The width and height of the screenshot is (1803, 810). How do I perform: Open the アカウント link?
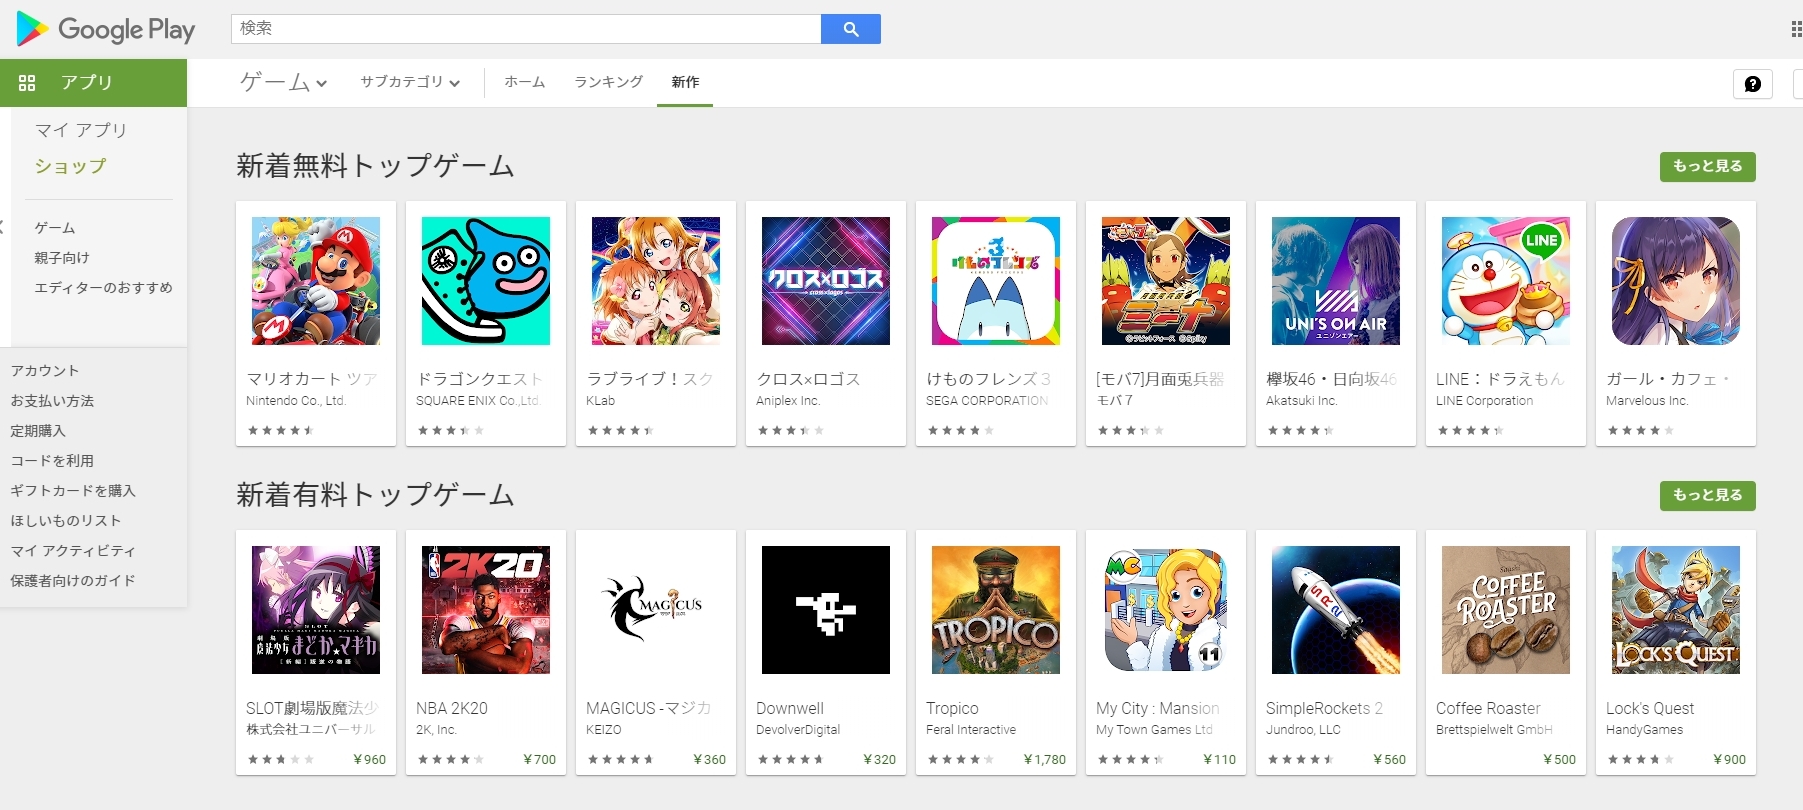[x=45, y=371]
